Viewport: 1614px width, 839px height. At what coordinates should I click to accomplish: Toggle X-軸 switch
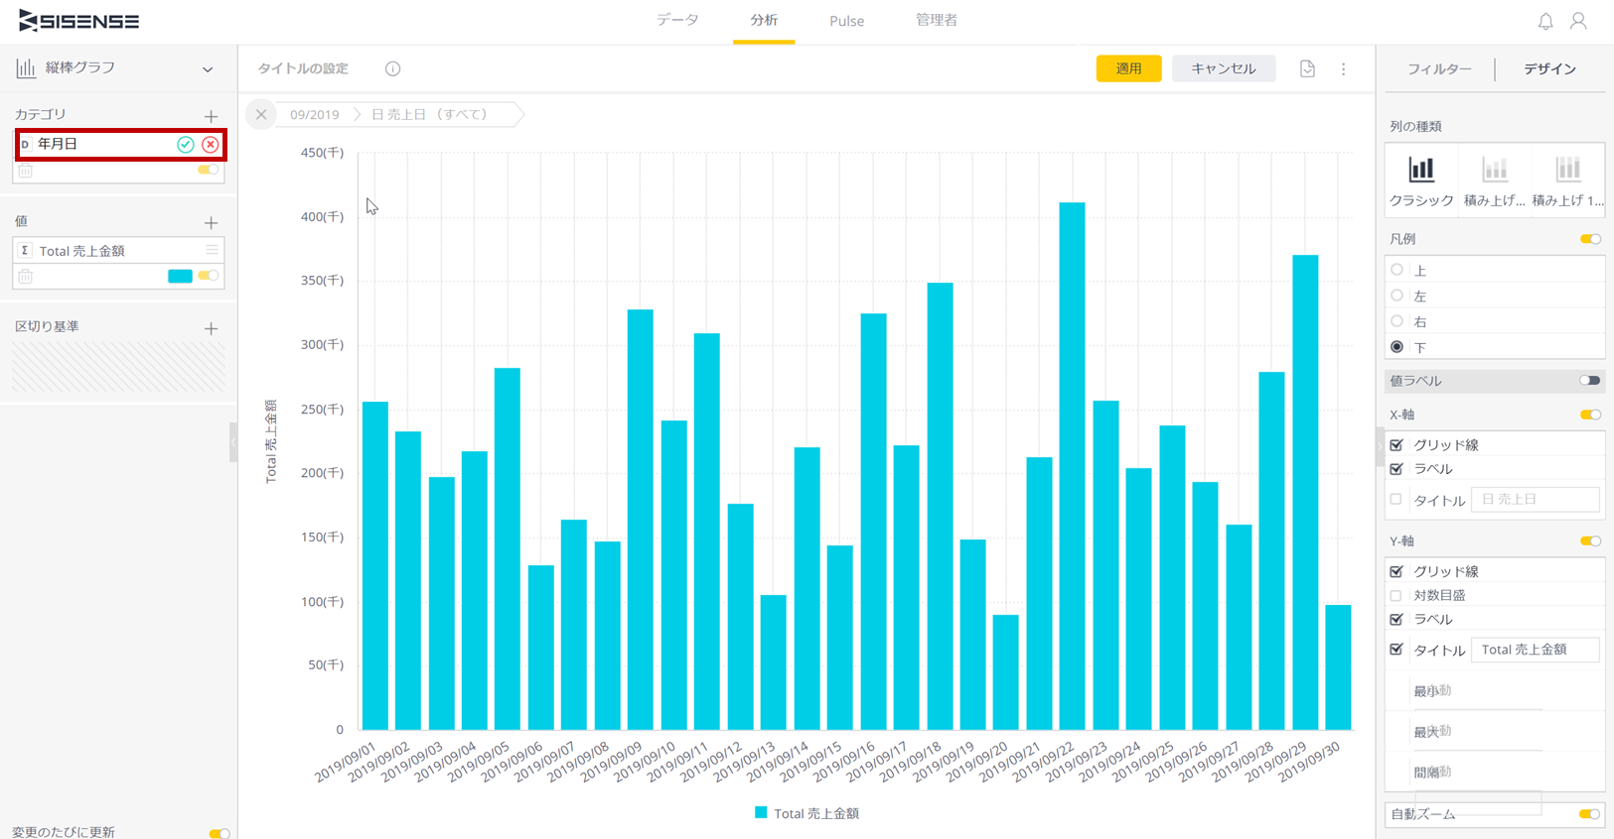(x=1590, y=415)
